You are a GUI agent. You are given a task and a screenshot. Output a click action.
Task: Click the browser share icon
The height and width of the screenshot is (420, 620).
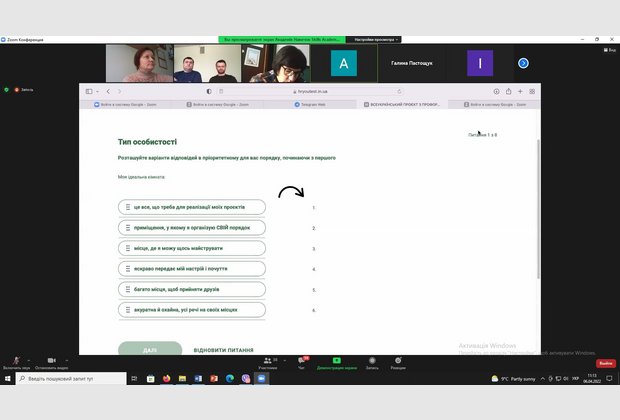coord(508,91)
